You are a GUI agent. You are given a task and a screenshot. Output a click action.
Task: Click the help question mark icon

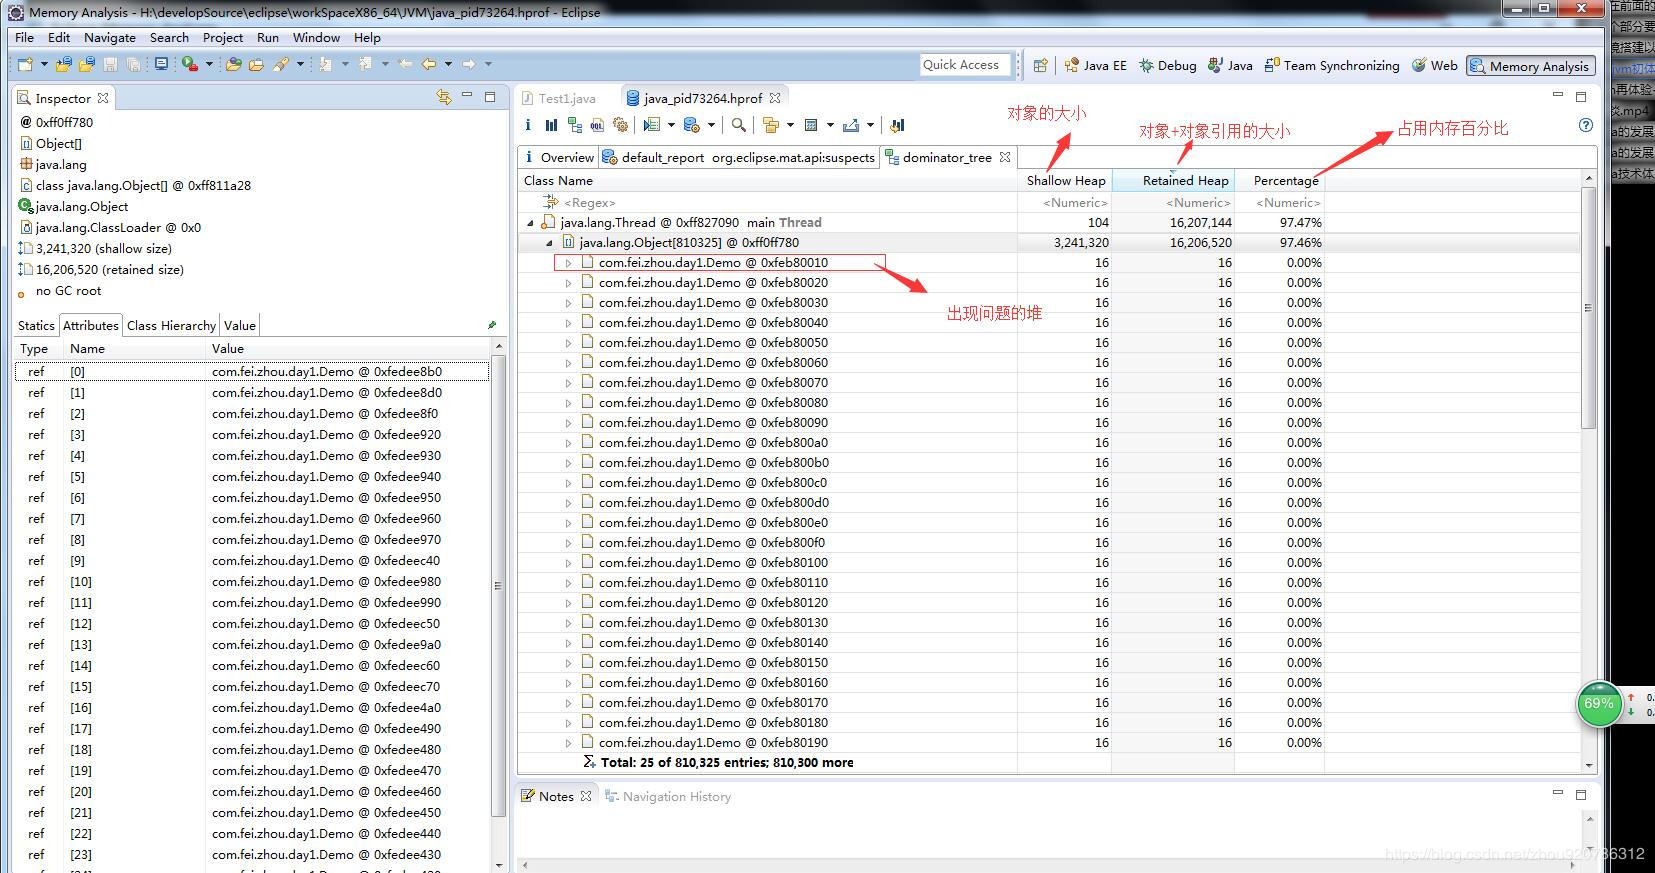(1585, 125)
